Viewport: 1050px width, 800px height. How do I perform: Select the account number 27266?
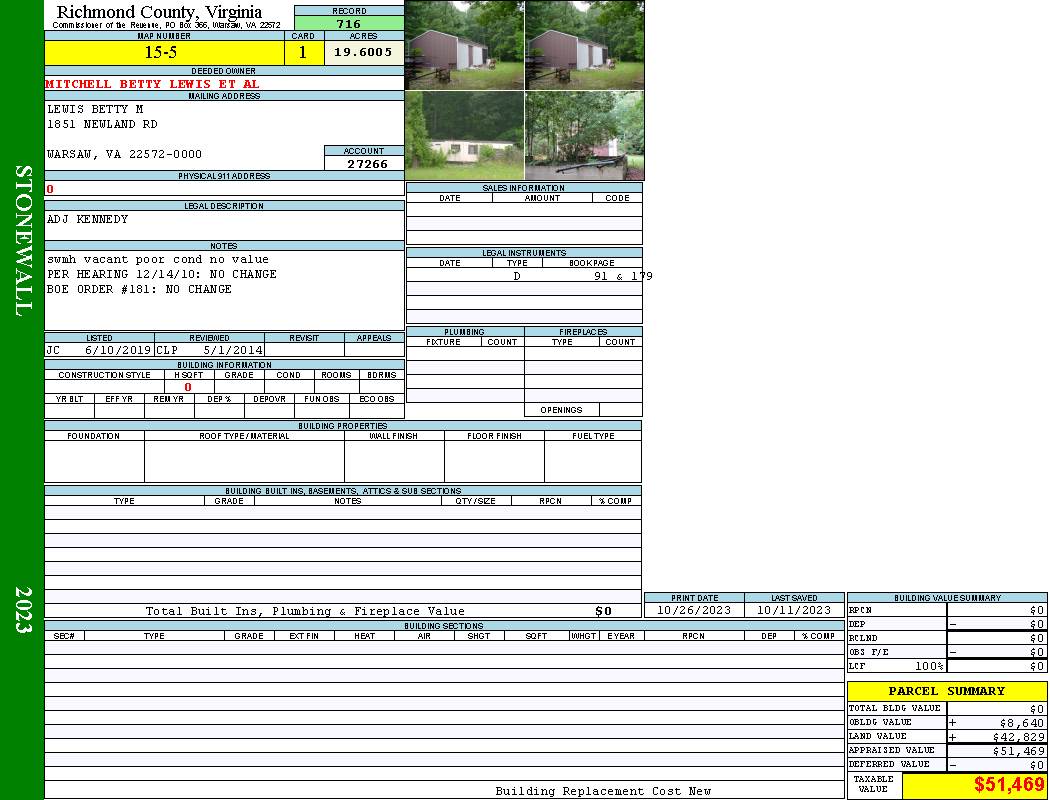point(366,163)
